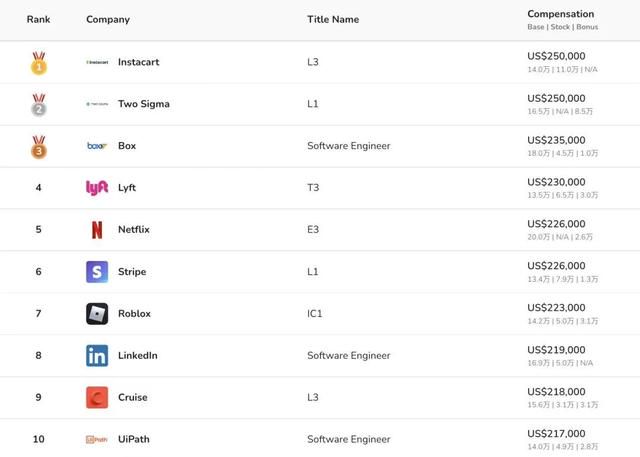Click the orange Cruise logo
Screen dimensions: 640x457
coord(97,397)
